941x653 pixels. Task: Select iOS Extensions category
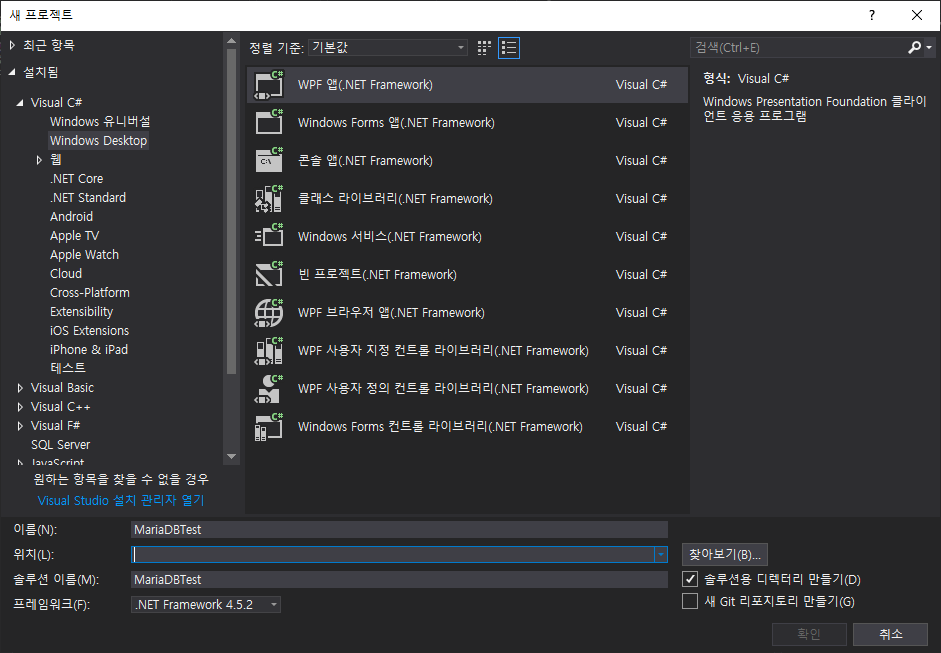(x=89, y=331)
